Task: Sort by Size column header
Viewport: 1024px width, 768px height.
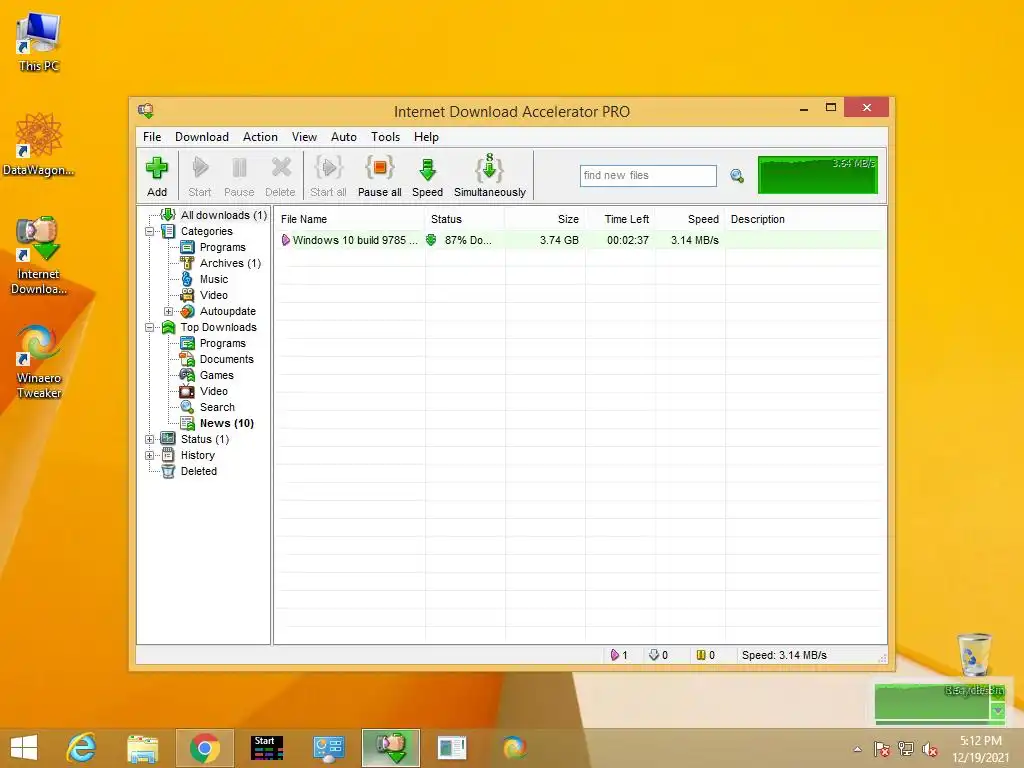Action: 545,219
